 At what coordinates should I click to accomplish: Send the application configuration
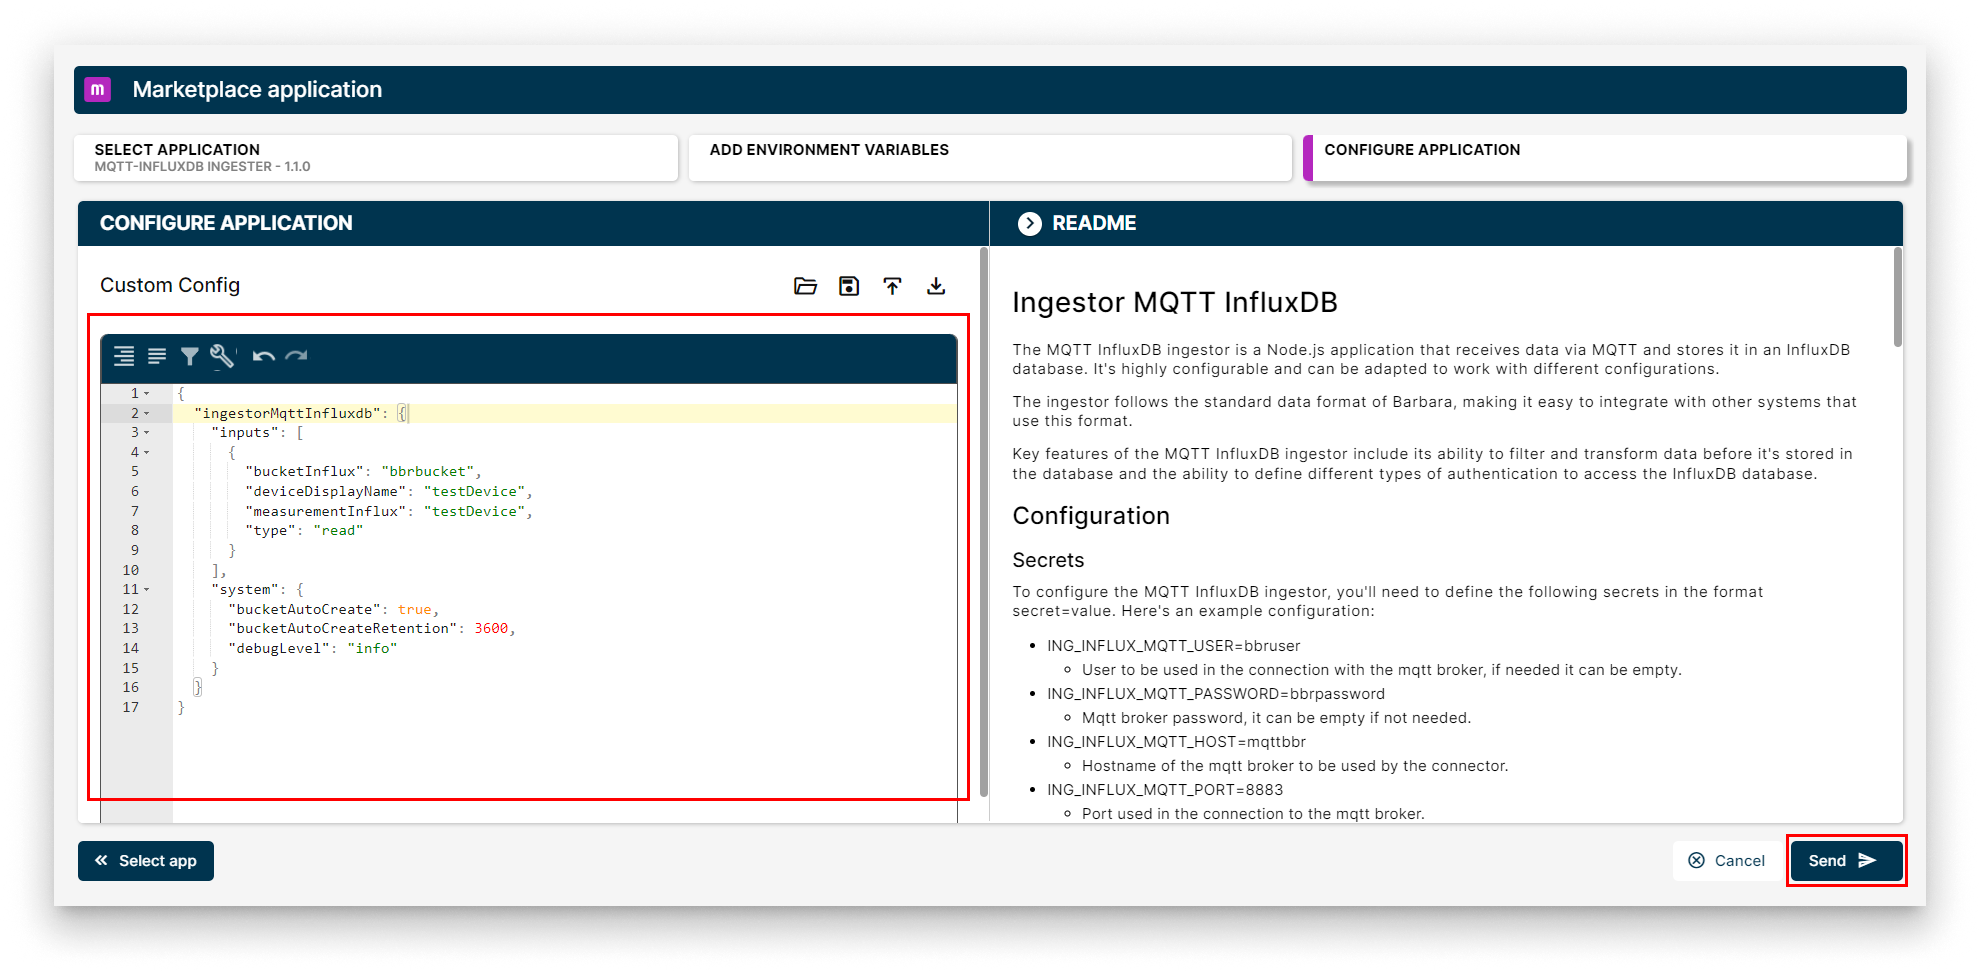pyautogui.click(x=1845, y=860)
